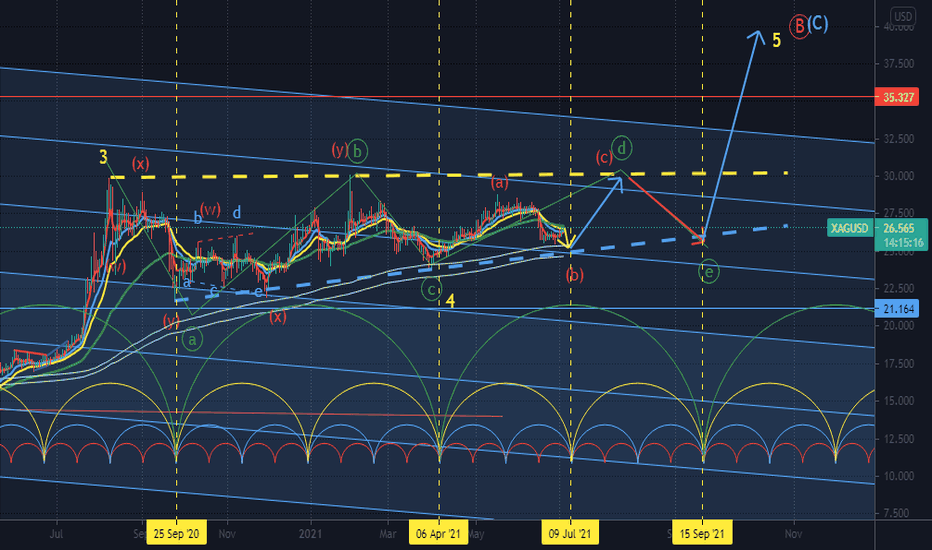Select the 06 Apr '21 date label
Screen dimensions: 932x550
point(439,533)
